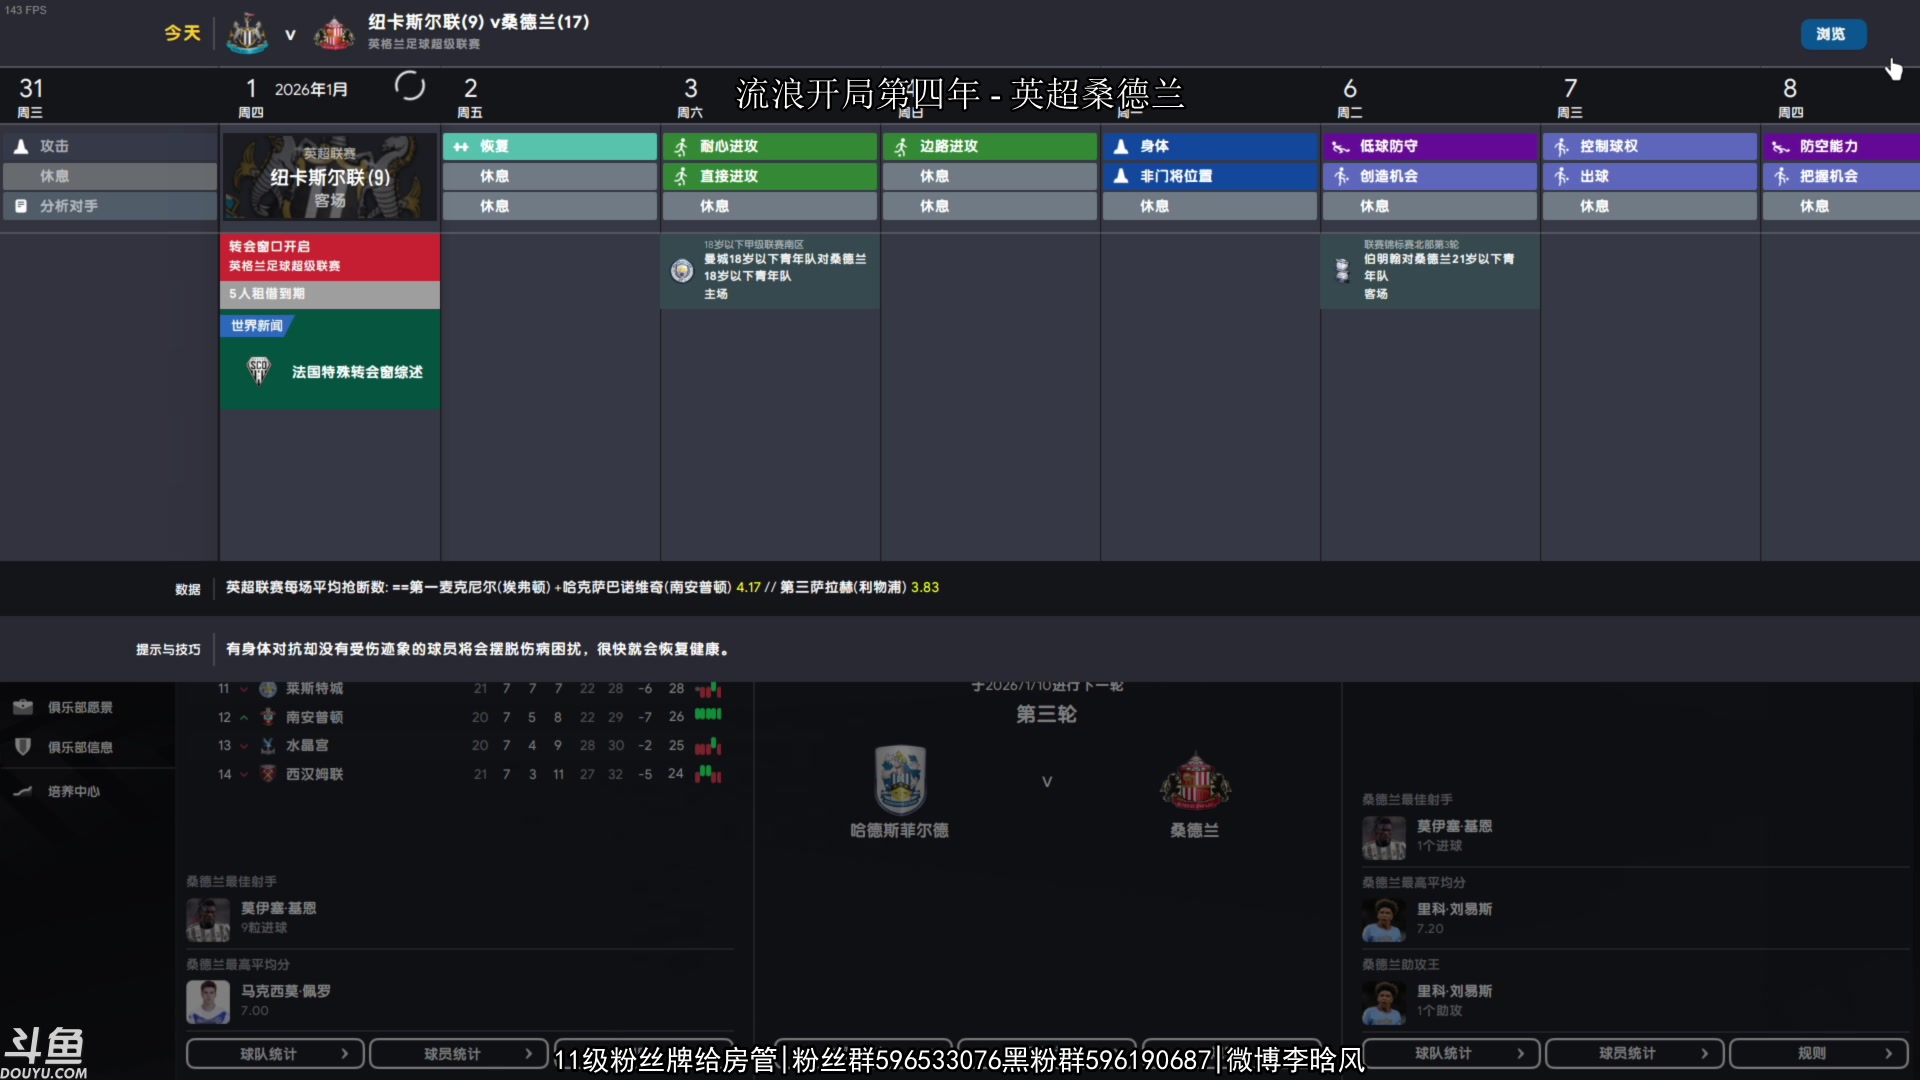Select the 非门将位置 training session
The height and width of the screenshot is (1080, 1920).
pos(1210,176)
